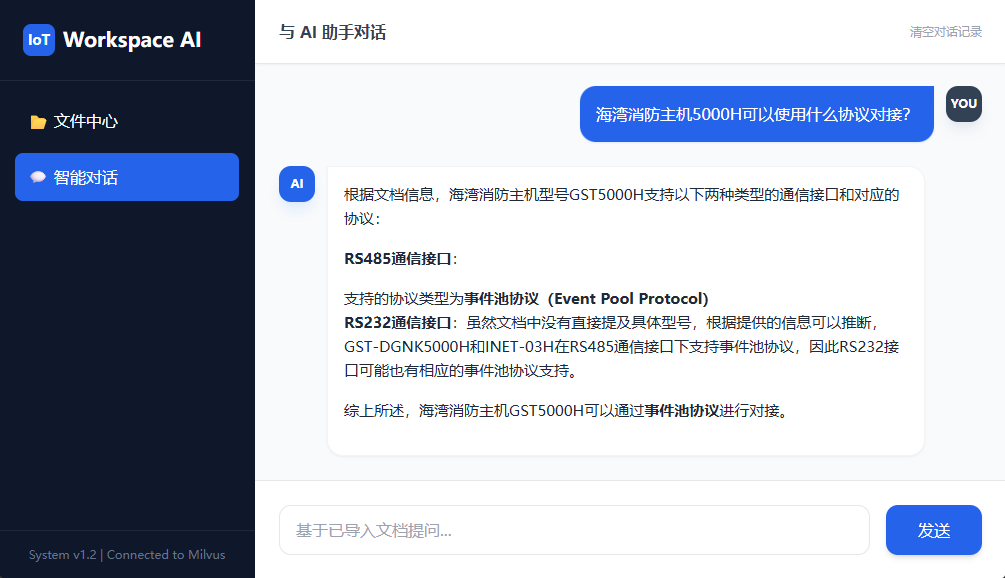
Task: Click the yellow folder icon beside 文件中心
Action: 38,122
